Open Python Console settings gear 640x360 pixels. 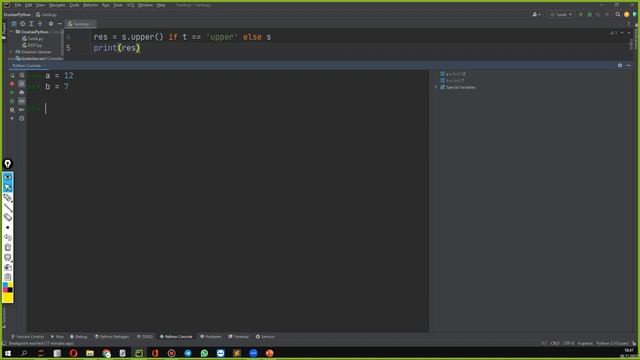click(620, 65)
